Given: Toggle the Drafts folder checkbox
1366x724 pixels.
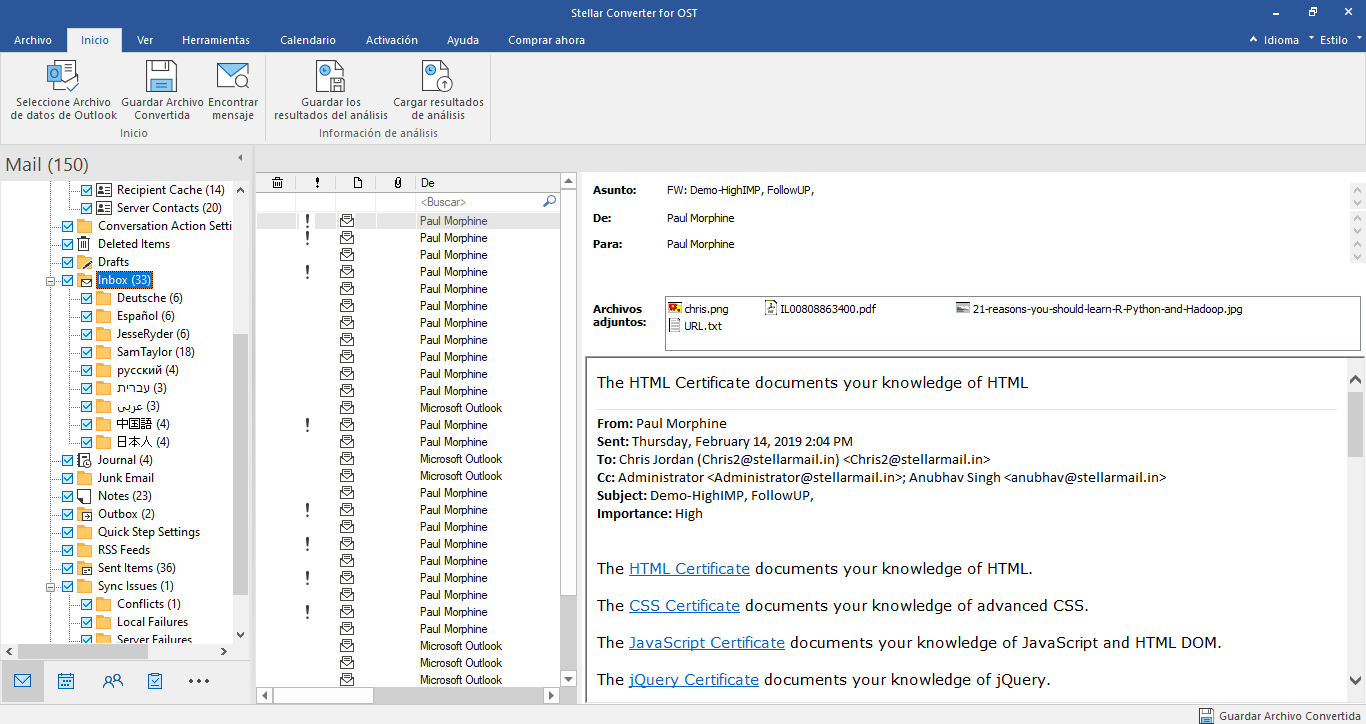Looking at the screenshot, I should 67,262.
